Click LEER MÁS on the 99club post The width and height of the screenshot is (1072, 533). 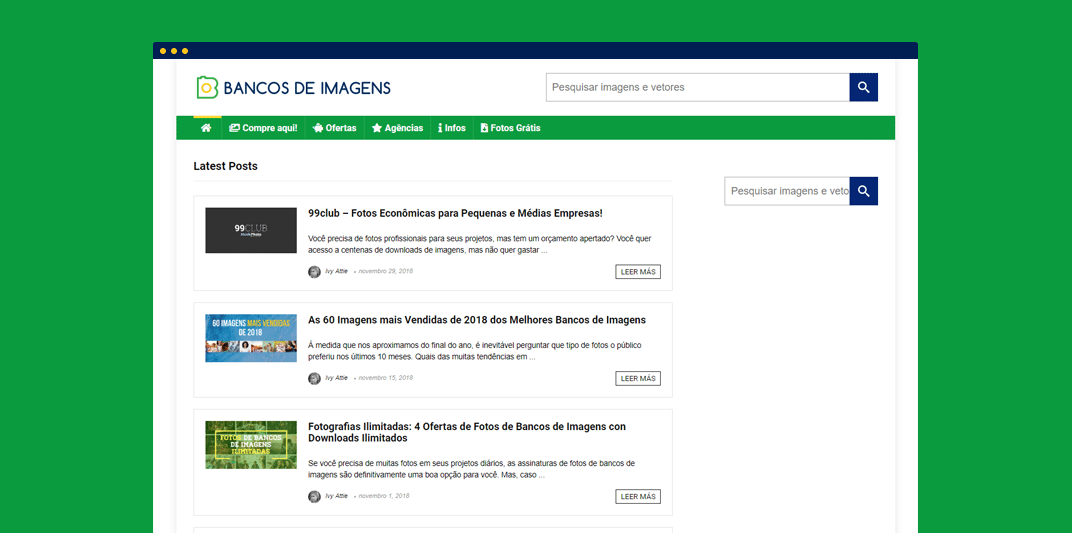point(638,272)
